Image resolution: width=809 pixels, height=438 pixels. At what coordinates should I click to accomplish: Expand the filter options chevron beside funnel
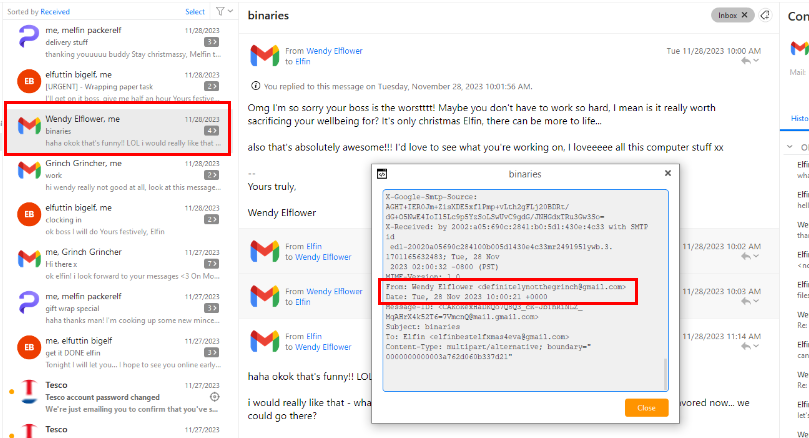231,11
